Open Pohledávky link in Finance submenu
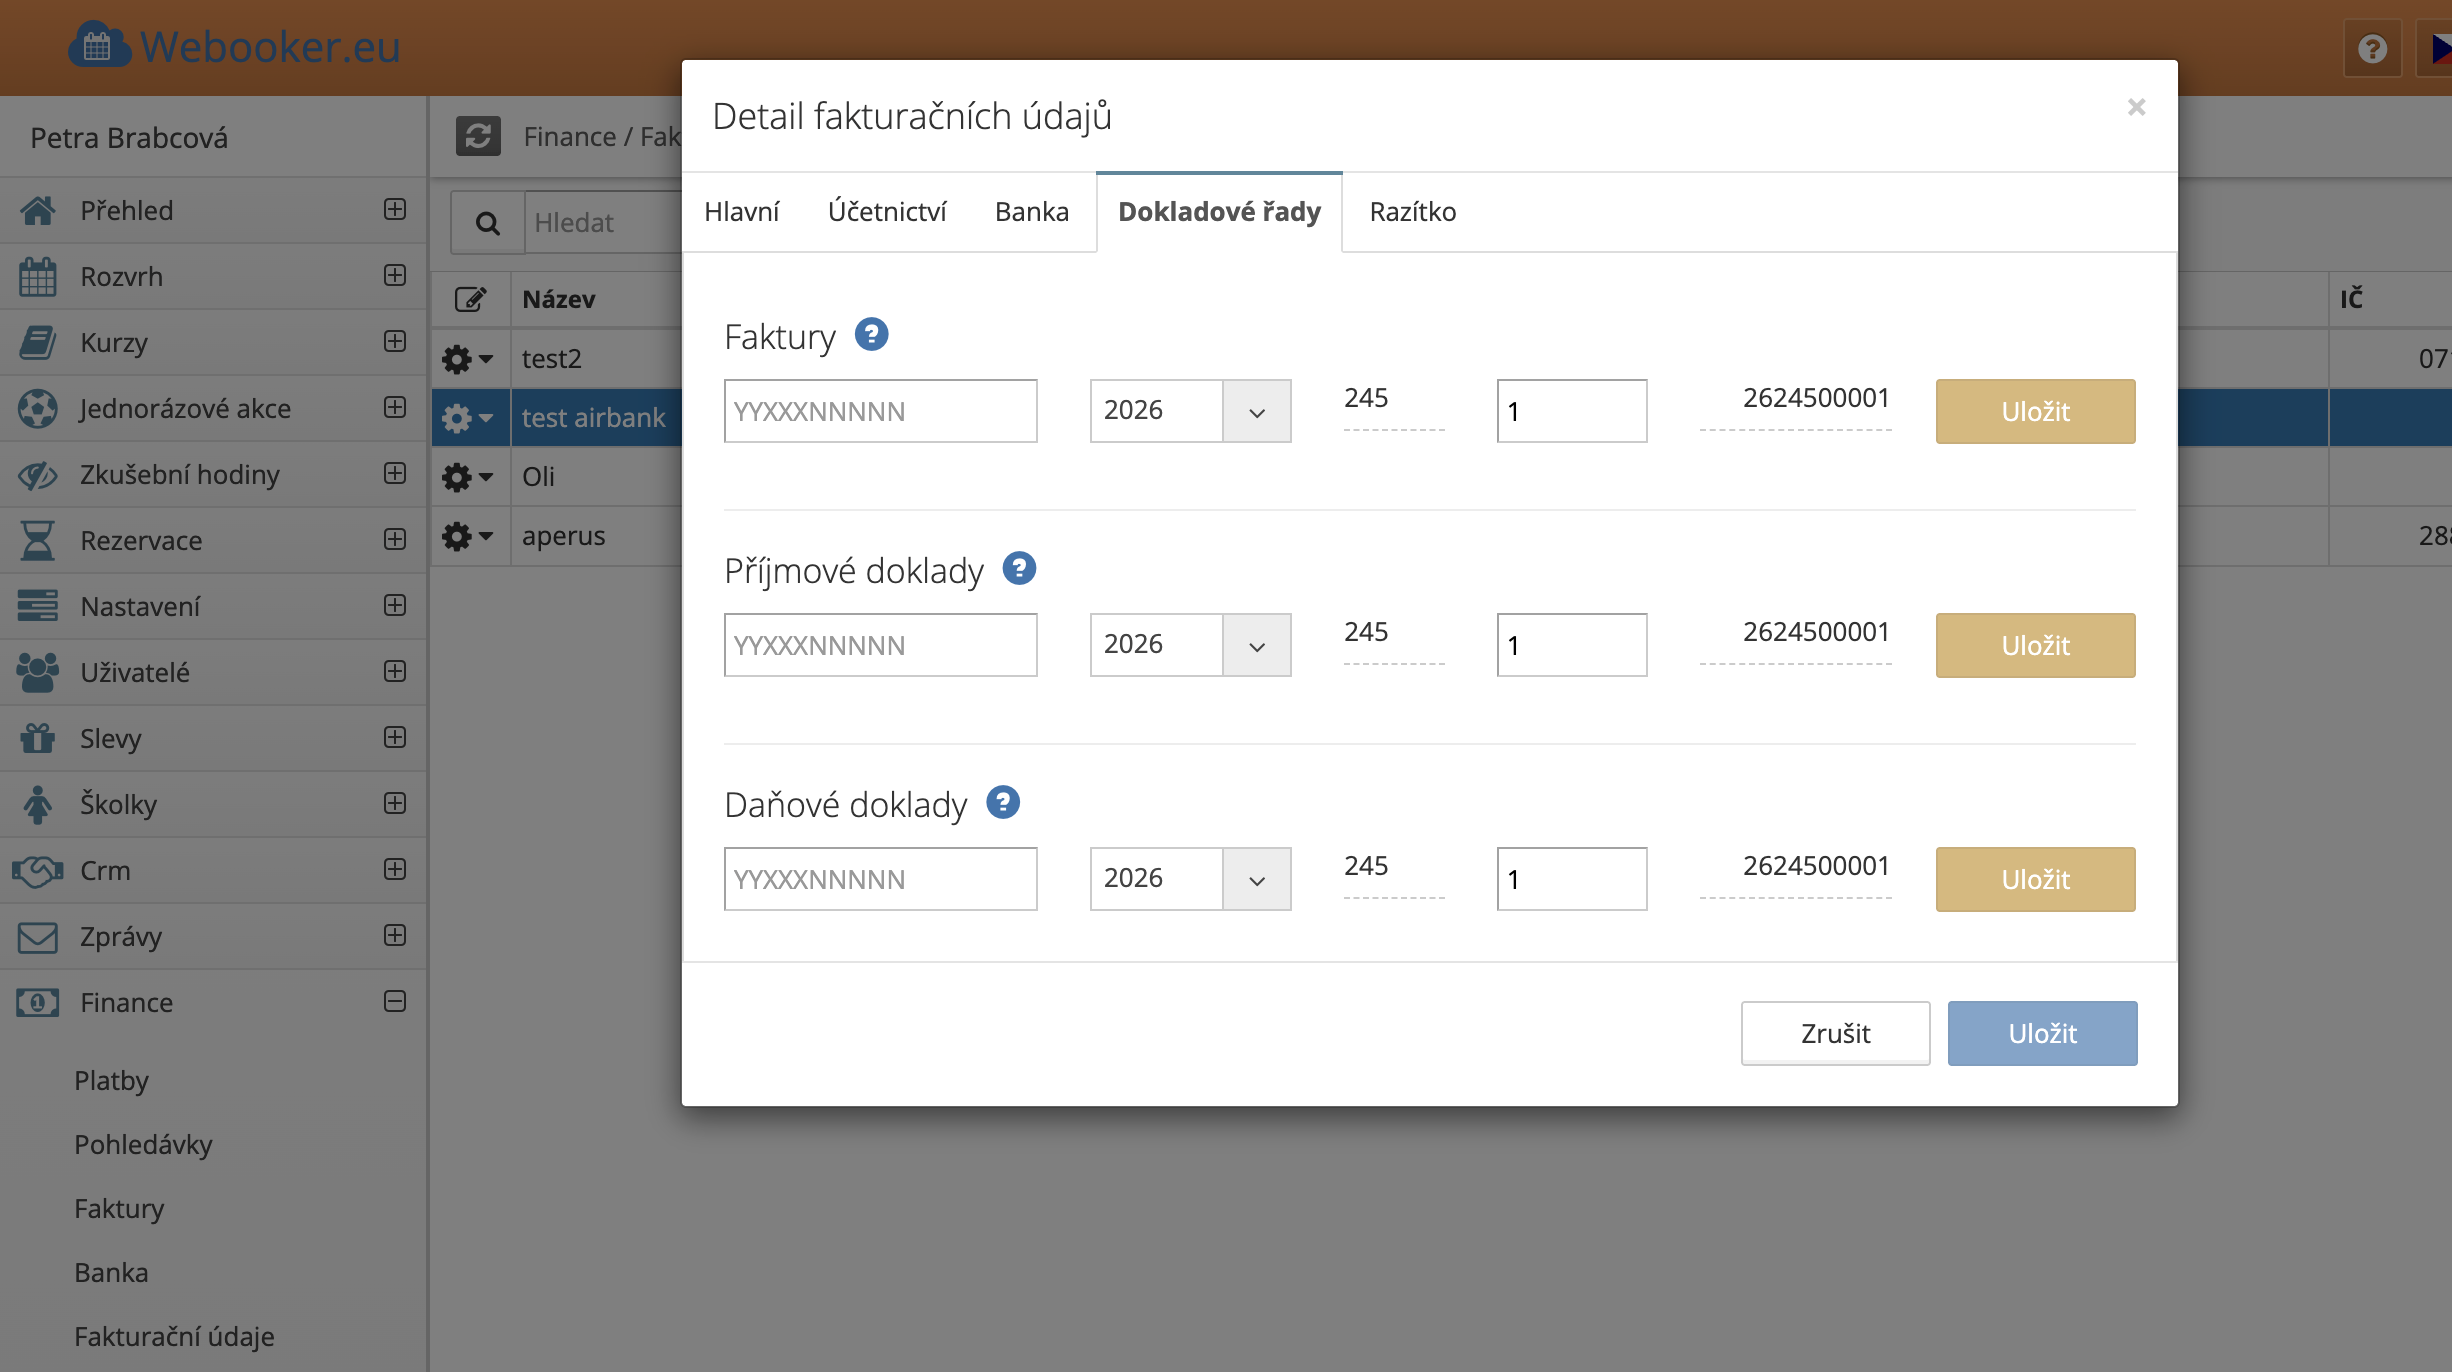 [143, 1144]
